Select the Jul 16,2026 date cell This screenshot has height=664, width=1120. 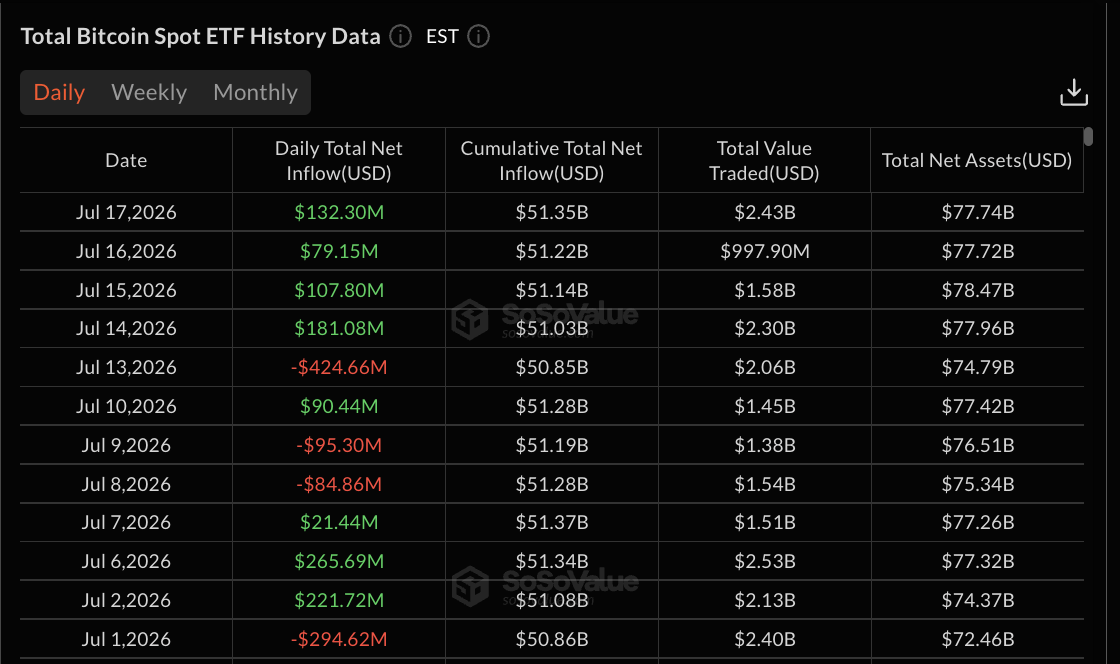126,251
